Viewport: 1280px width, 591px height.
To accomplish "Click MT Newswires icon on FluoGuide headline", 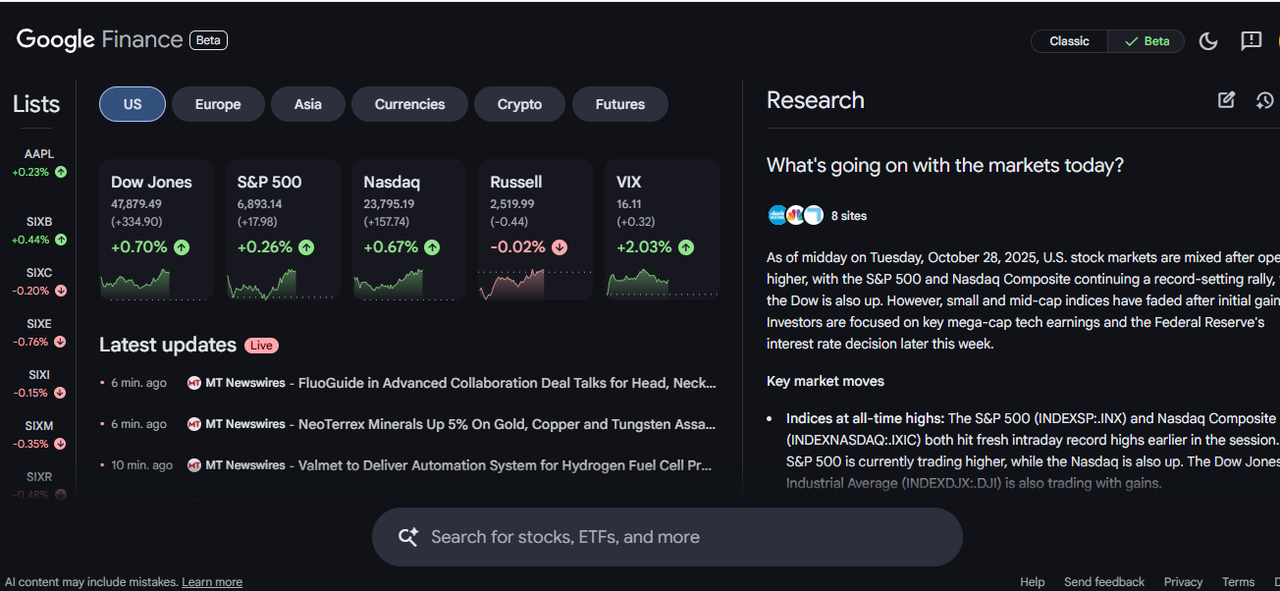I will (194, 383).
